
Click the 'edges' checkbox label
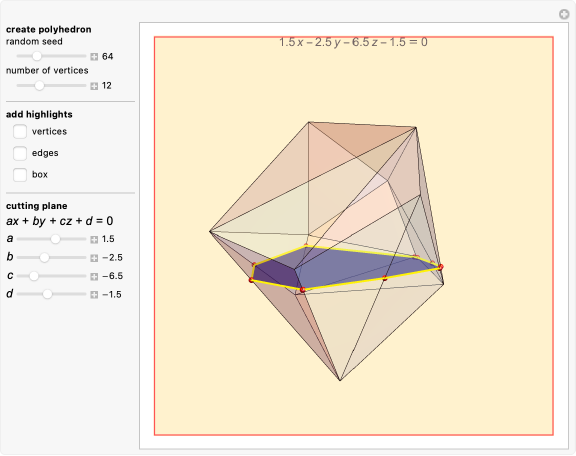[45, 153]
